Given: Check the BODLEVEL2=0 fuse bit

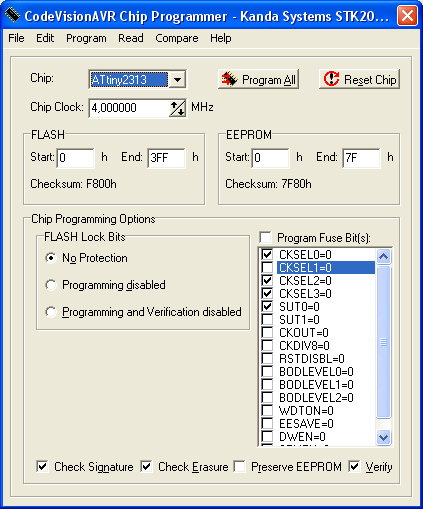Looking at the screenshot, I should [x=267, y=397].
